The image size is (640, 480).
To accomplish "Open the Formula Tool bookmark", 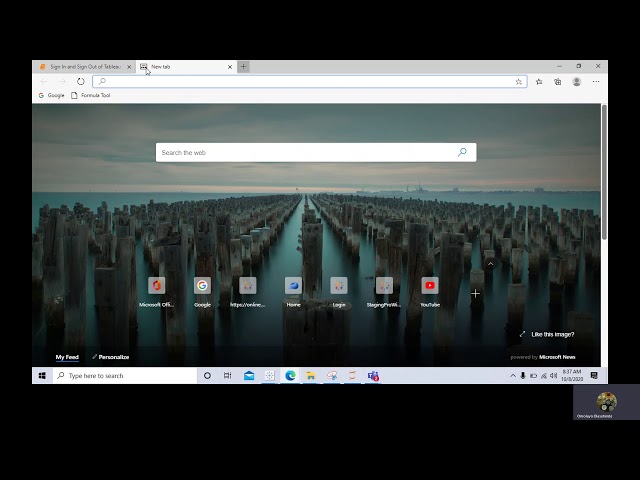I will [91, 95].
